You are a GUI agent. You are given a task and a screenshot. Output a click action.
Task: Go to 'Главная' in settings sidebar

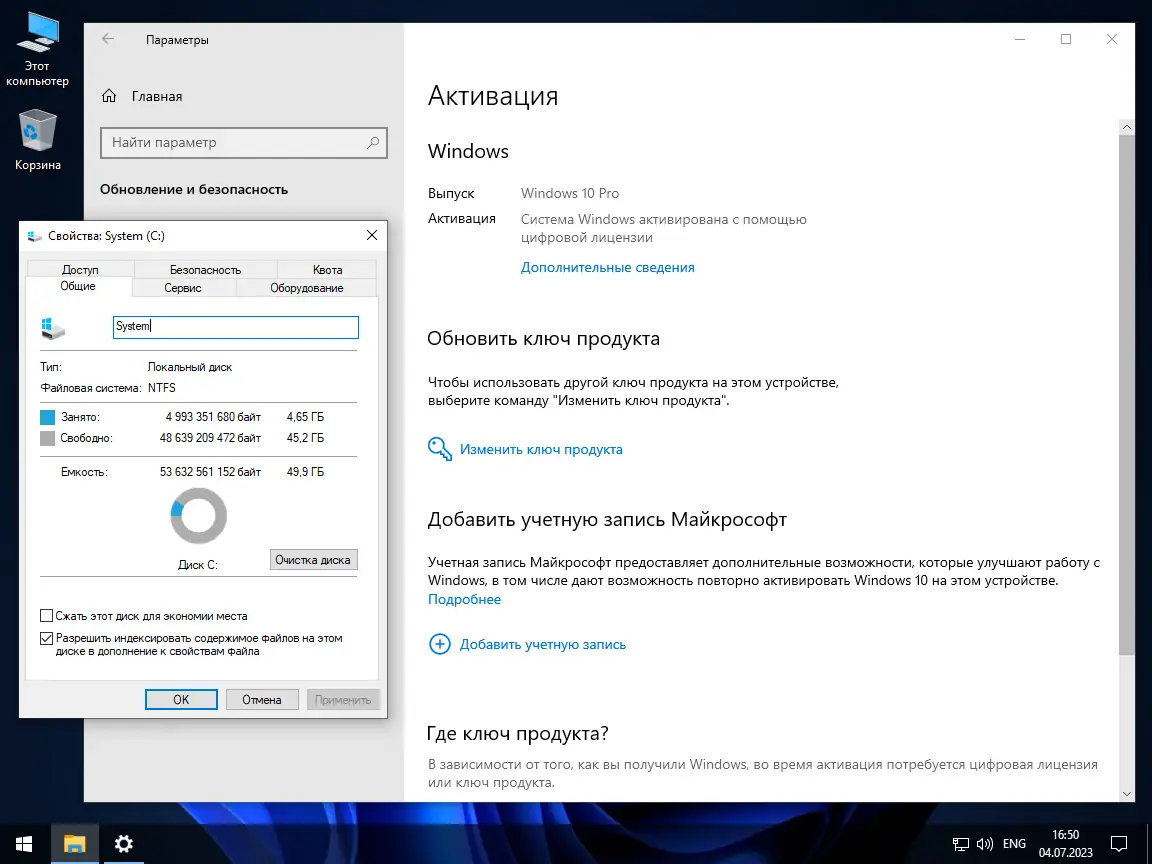click(x=156, y=96)
